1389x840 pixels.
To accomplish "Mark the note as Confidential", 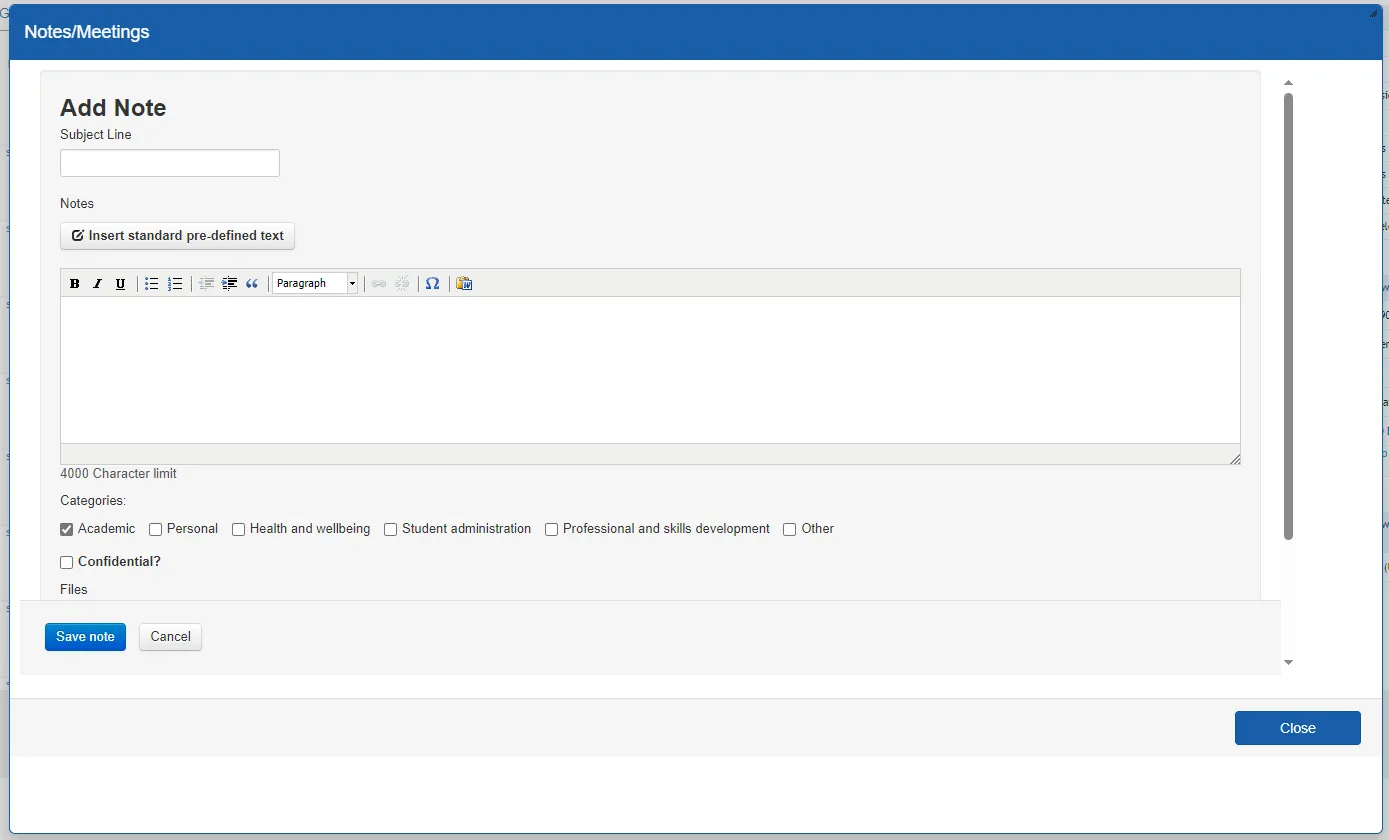I will click(66, 562).
